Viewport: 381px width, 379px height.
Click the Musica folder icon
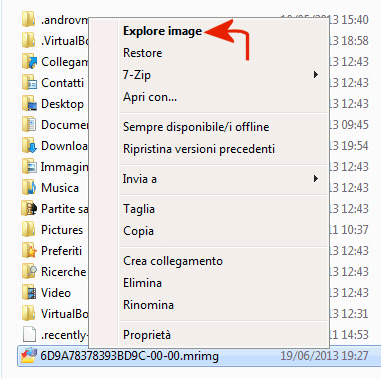click(29, 188)
